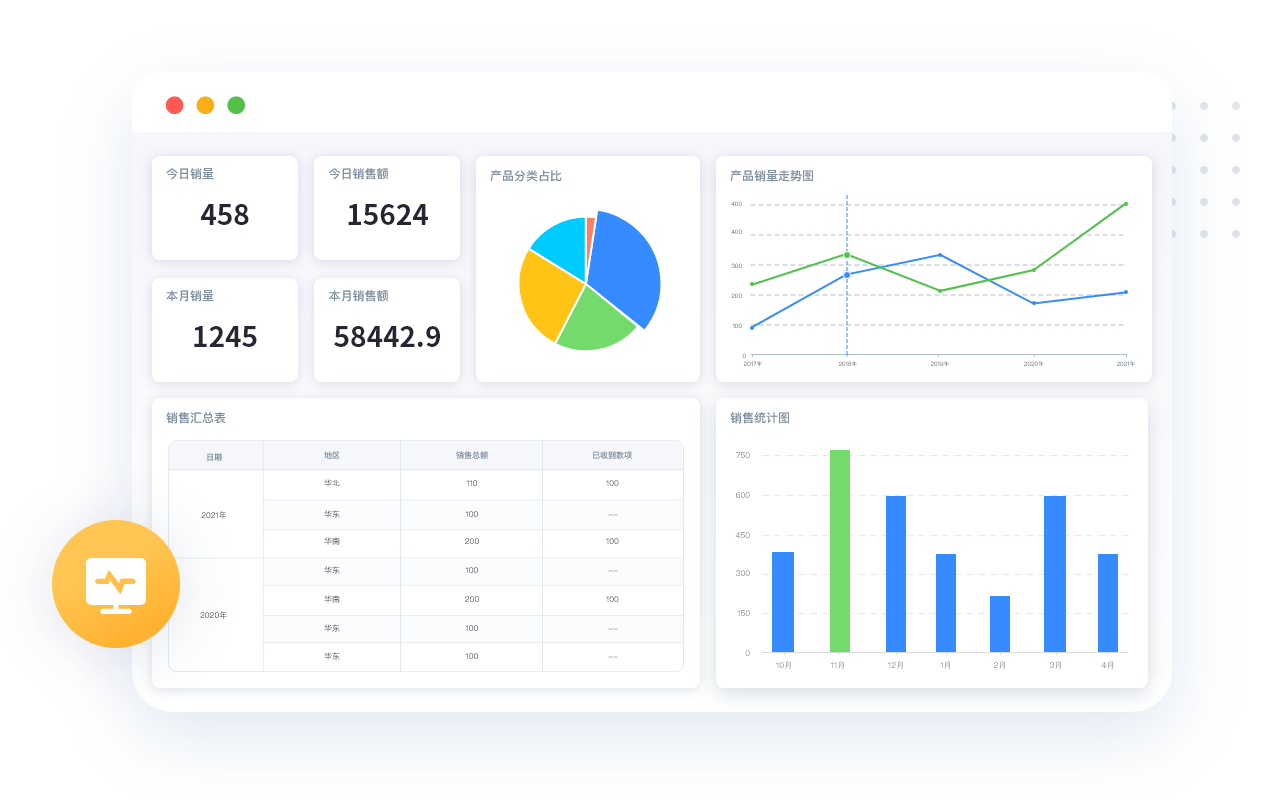Click the green line point at 2018年
This screenshot has width=1280, height=800.
click(x=847, y=255)
